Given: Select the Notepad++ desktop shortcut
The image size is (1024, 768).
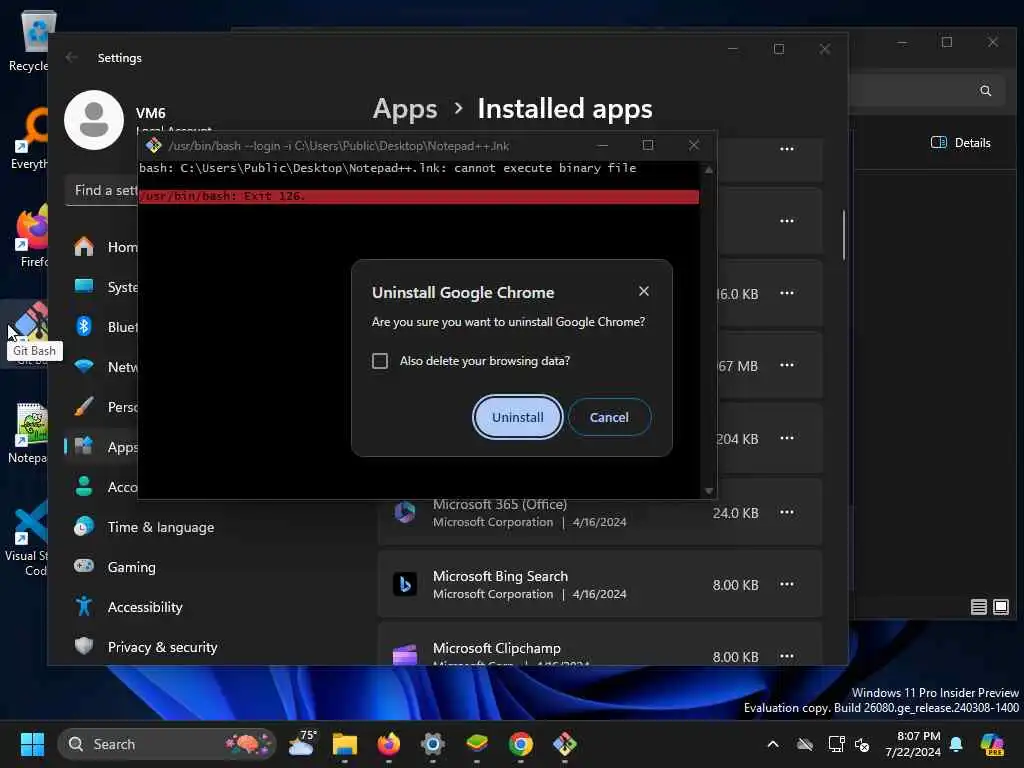Looking at the screenshot, I should (x=27, y=433).
